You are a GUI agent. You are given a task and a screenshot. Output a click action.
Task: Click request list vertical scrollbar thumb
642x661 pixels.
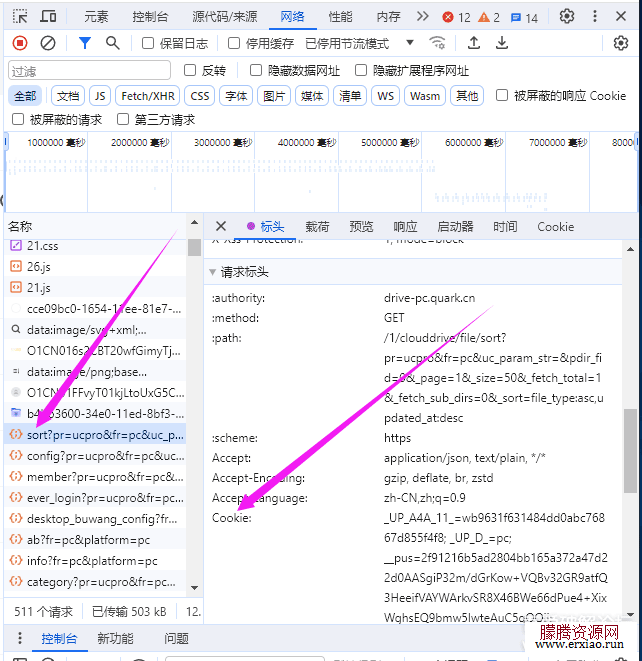point(194,247)
